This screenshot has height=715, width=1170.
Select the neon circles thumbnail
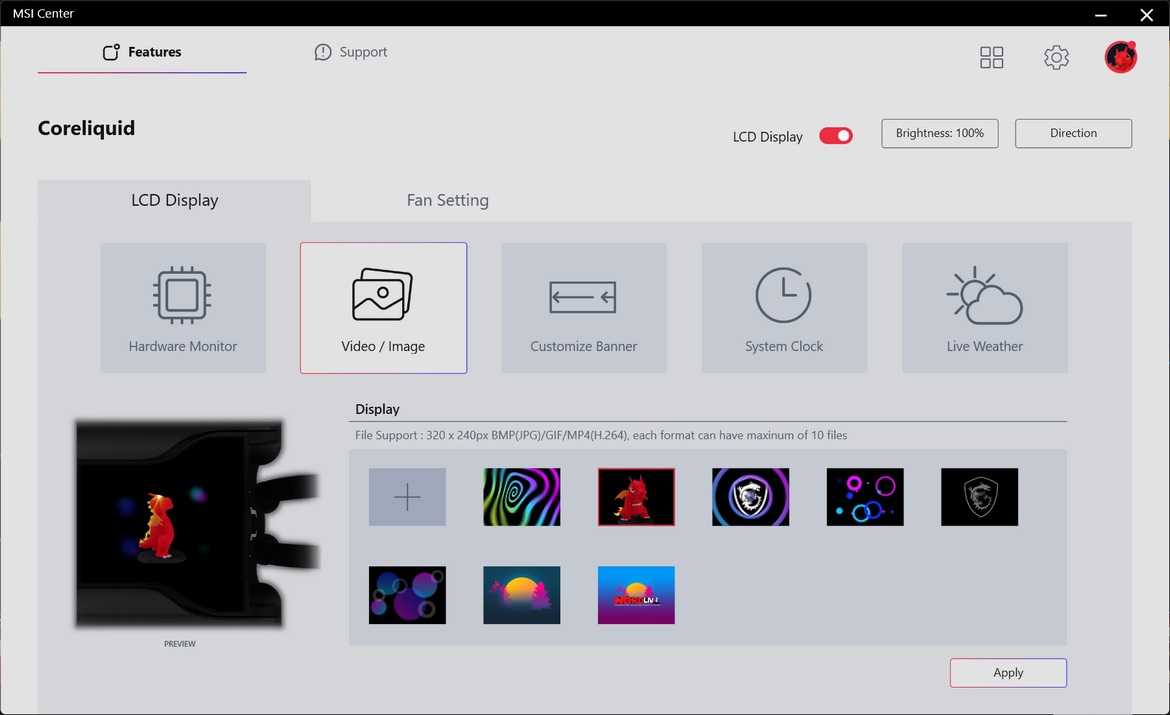coord(865,497)
